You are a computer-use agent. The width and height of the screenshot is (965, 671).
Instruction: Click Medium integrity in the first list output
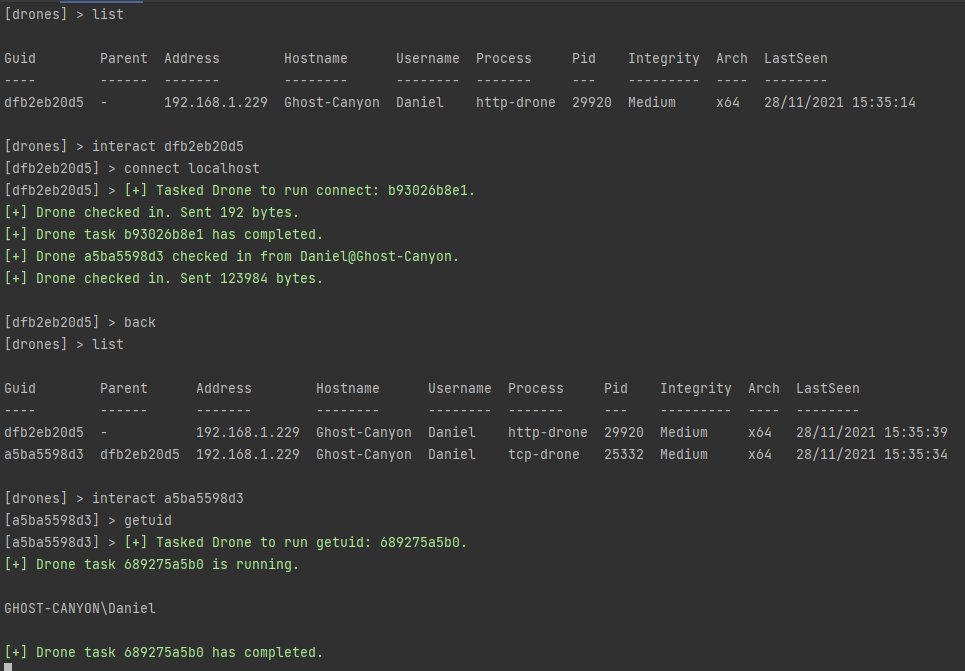pyautogui.click(x=652, y=103)
